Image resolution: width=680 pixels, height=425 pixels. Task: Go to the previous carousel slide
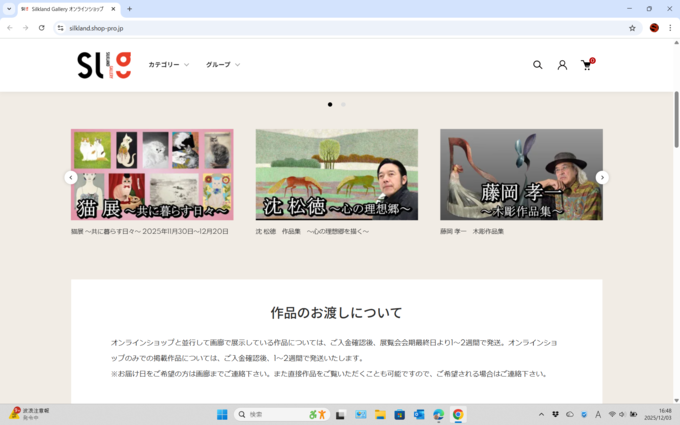pyautogui.click(x=71, y=177)
